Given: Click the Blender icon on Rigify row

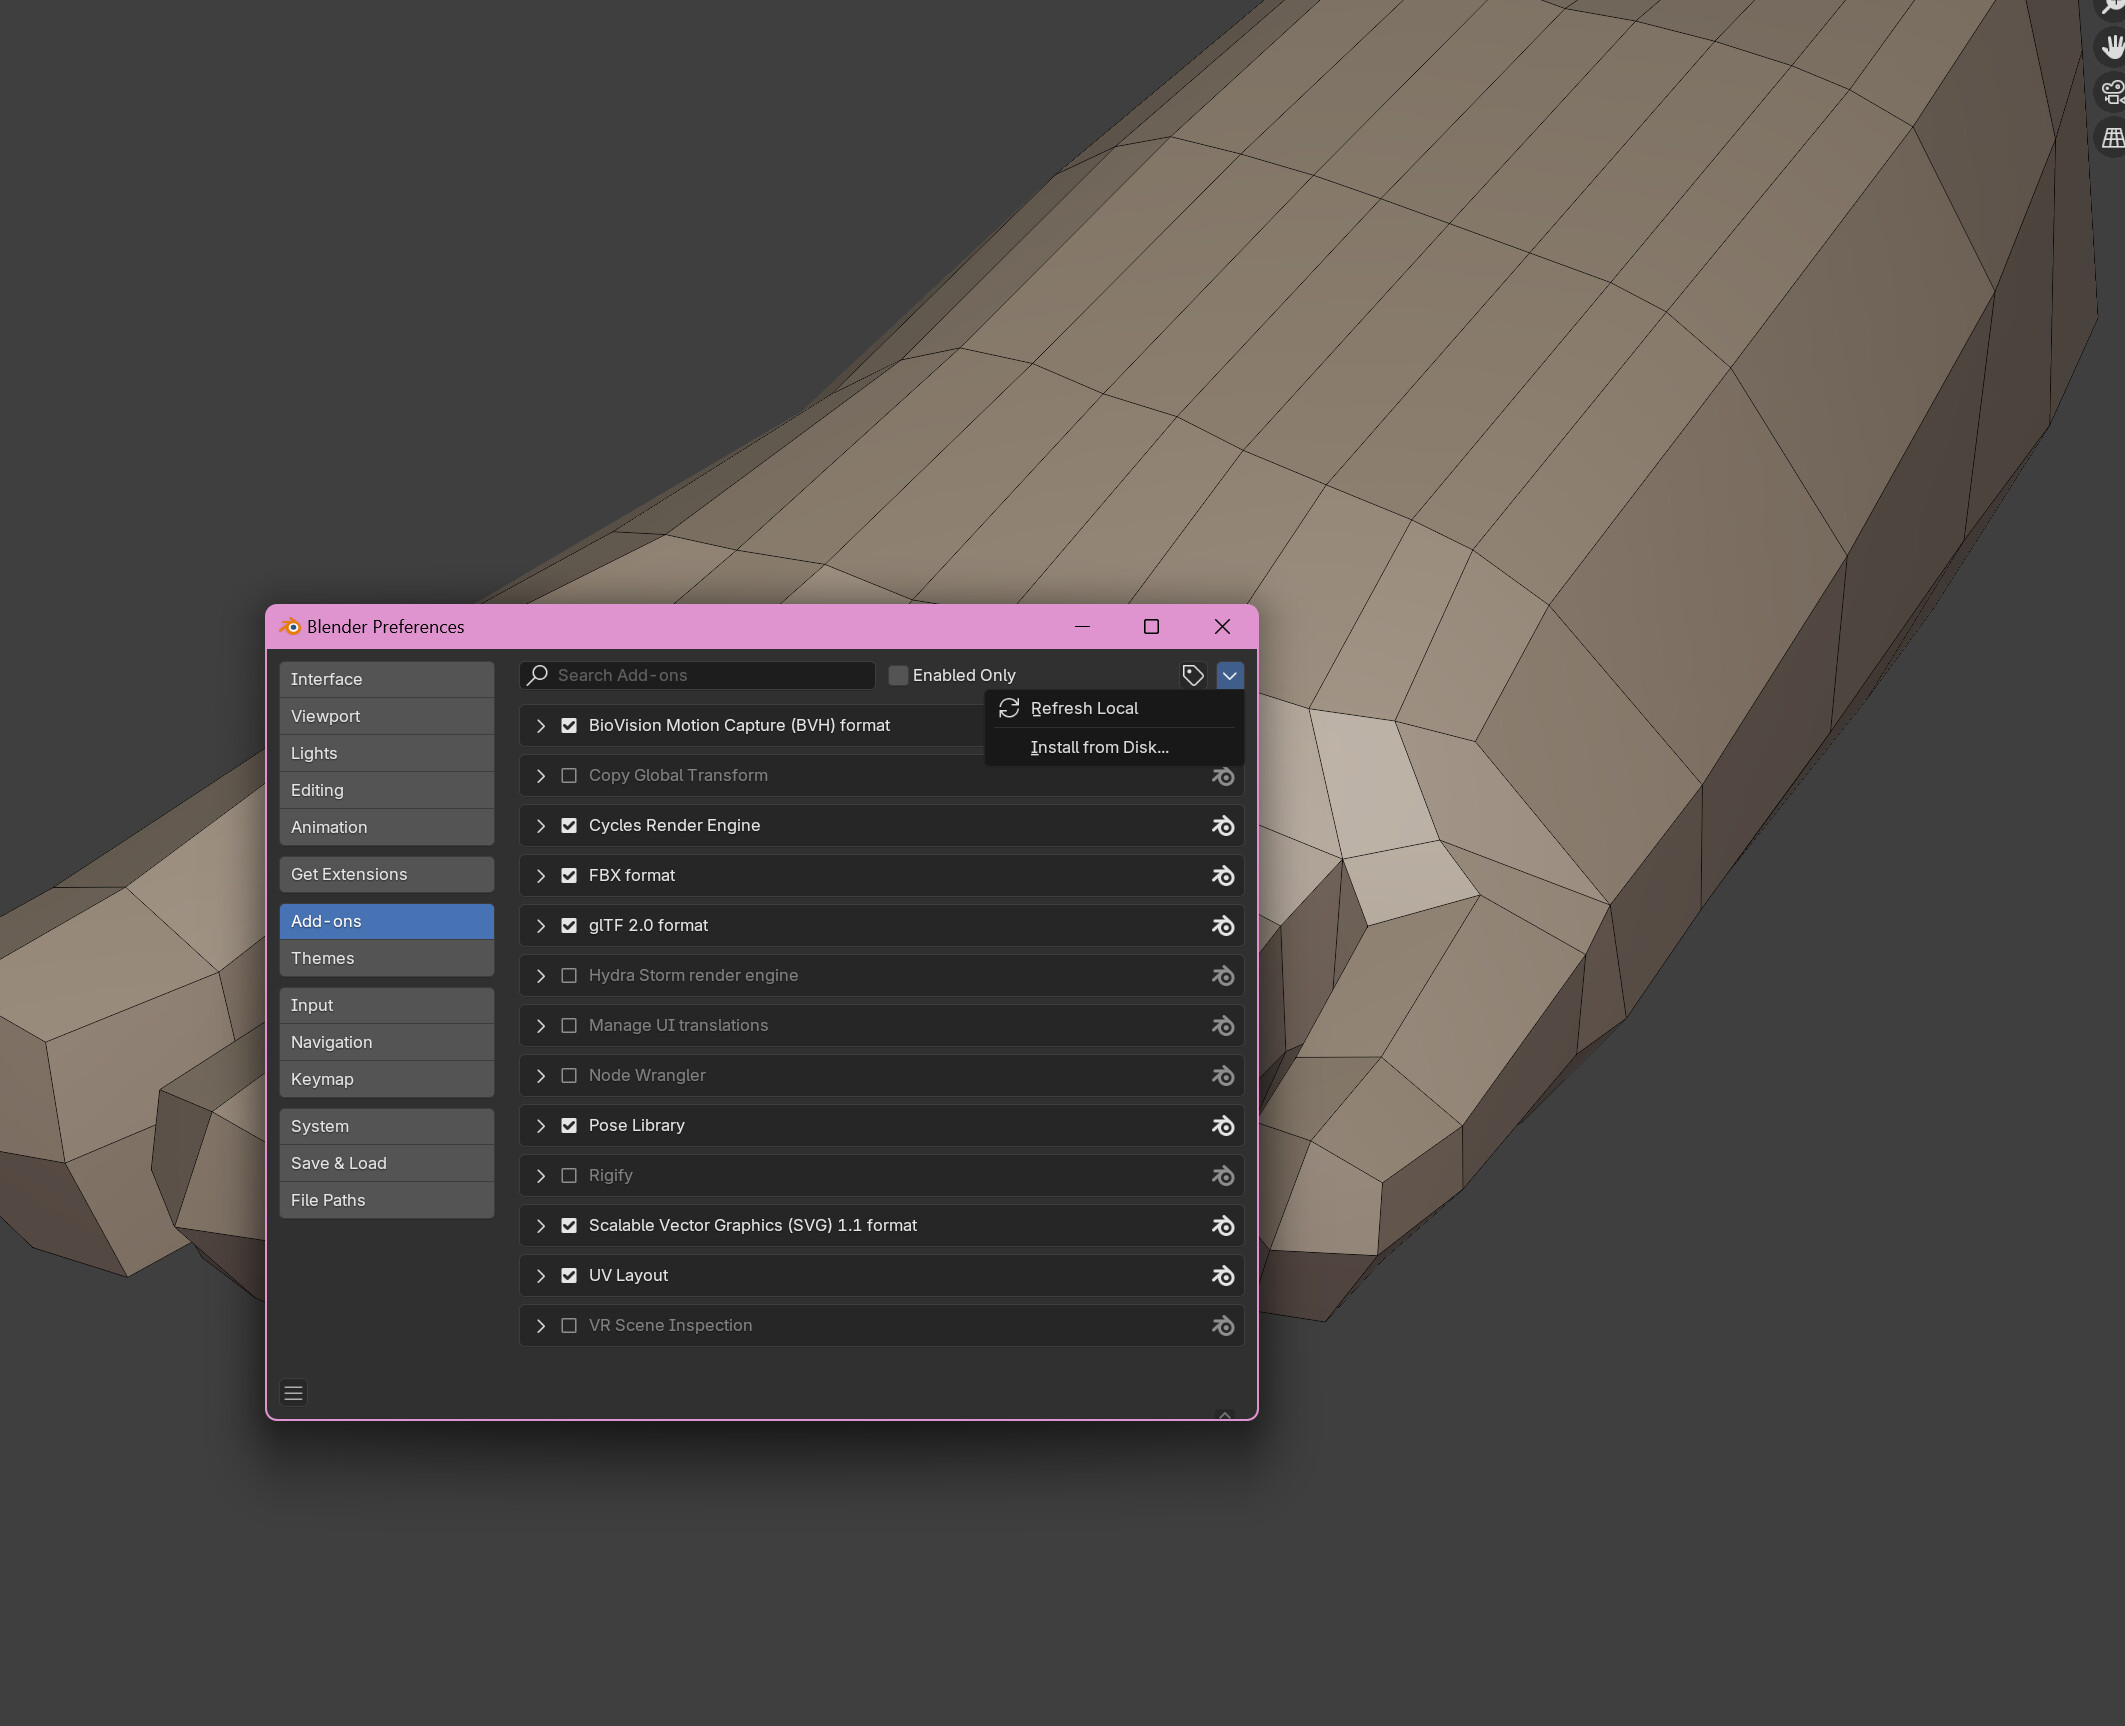Looking at the screenshot, I should (1223, 1176).
